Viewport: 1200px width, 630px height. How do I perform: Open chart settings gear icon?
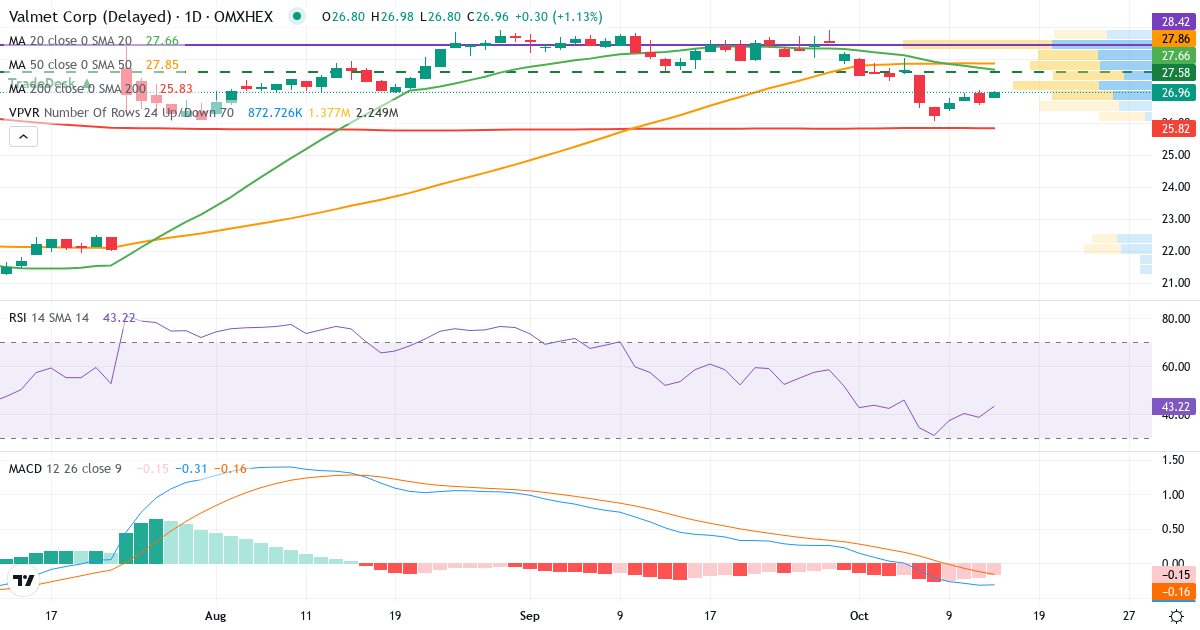pos(1177,617)
